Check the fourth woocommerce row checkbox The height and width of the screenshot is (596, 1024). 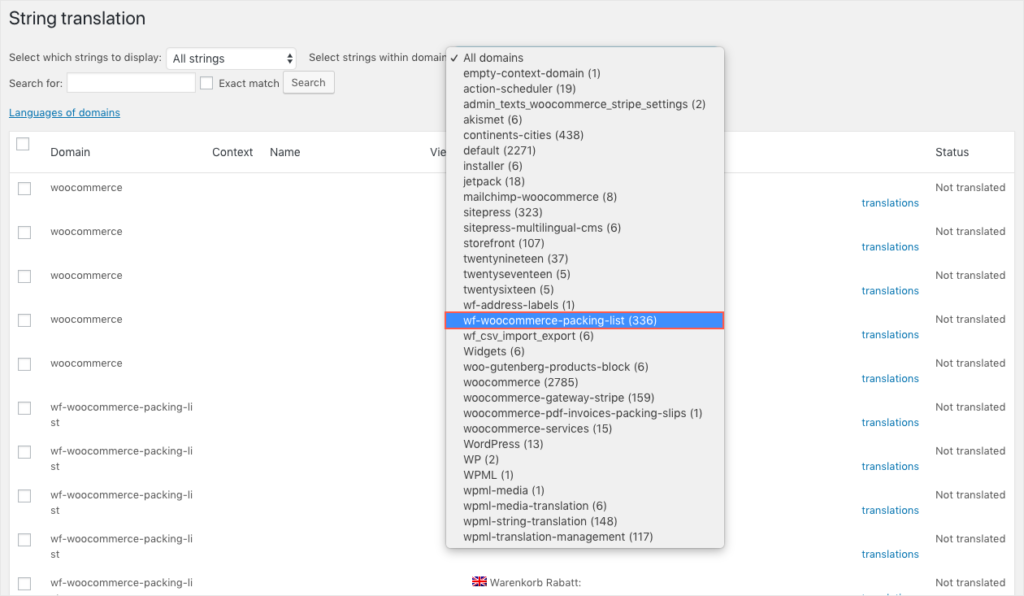(x=24, y=320)
